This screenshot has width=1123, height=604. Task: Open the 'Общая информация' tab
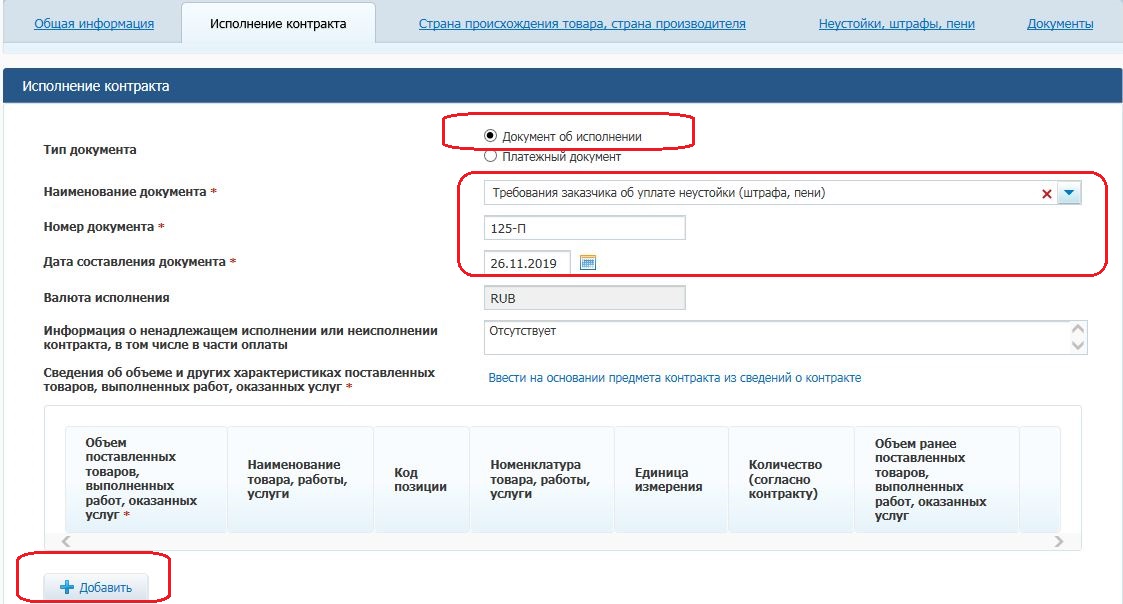94,23
